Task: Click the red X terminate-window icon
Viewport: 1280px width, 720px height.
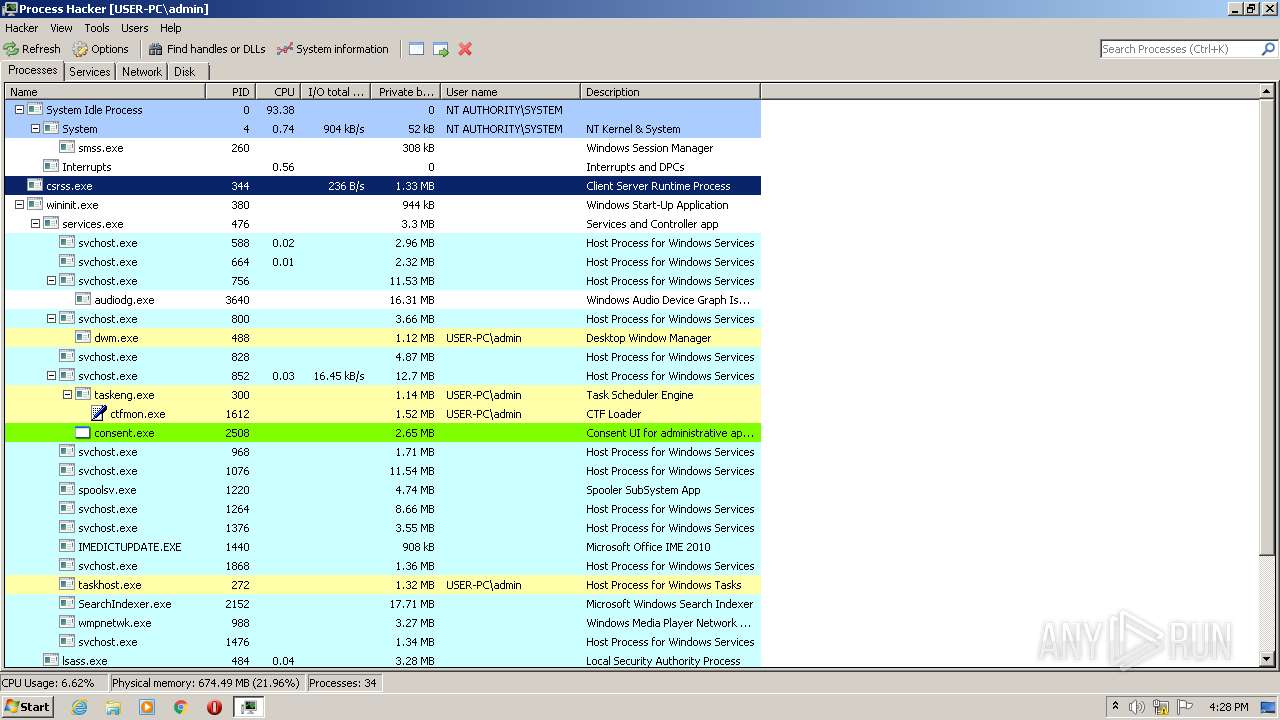Action: 465,49
